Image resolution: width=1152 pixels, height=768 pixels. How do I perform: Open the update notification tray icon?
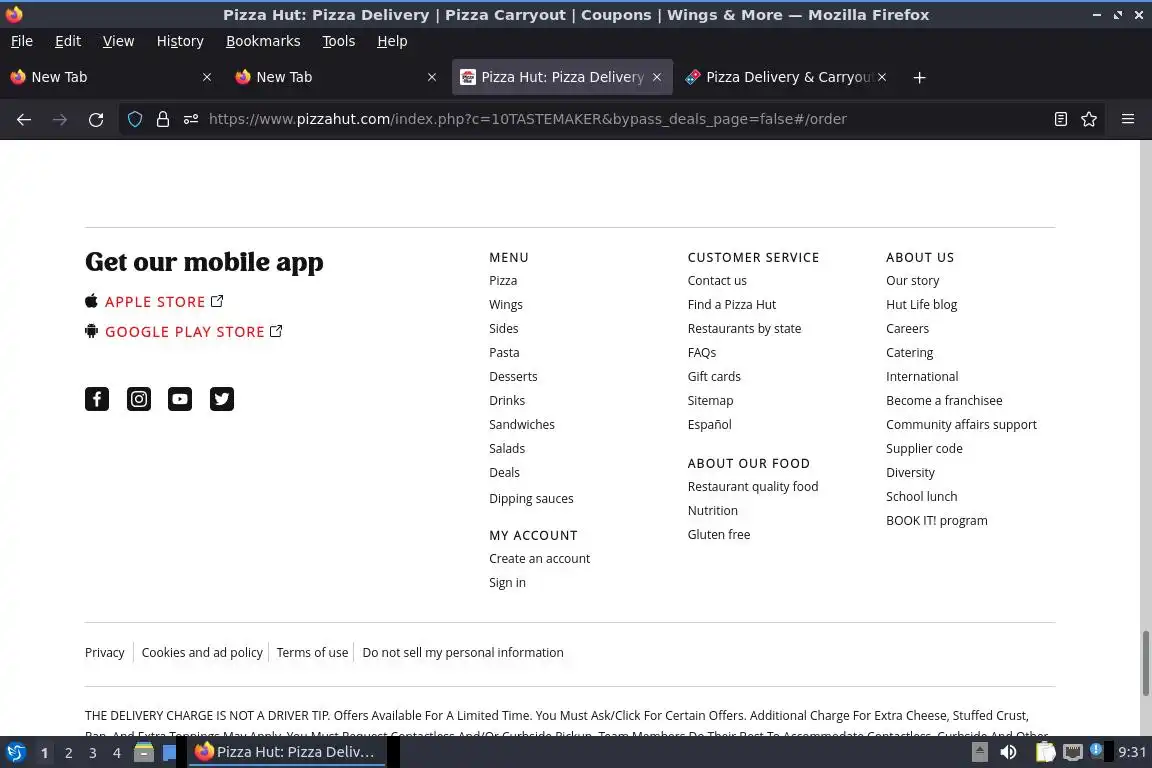pos(1096,750)
